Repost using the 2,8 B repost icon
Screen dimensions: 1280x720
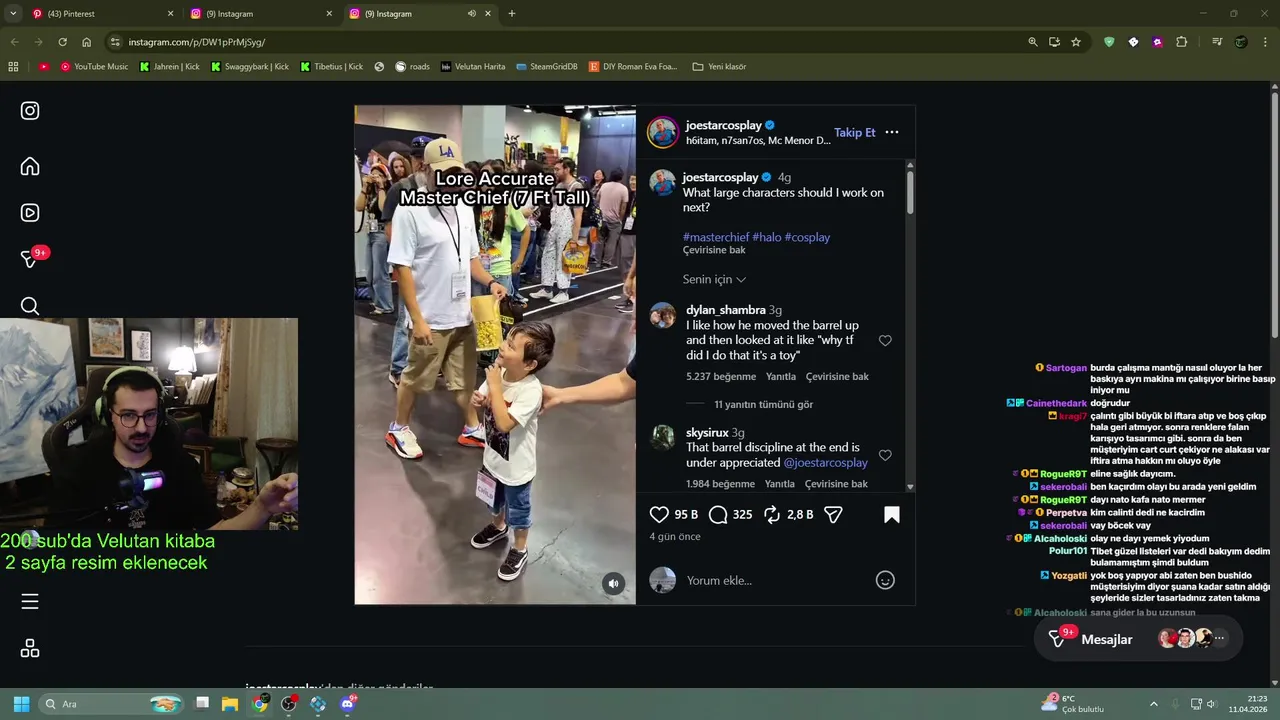772,514
